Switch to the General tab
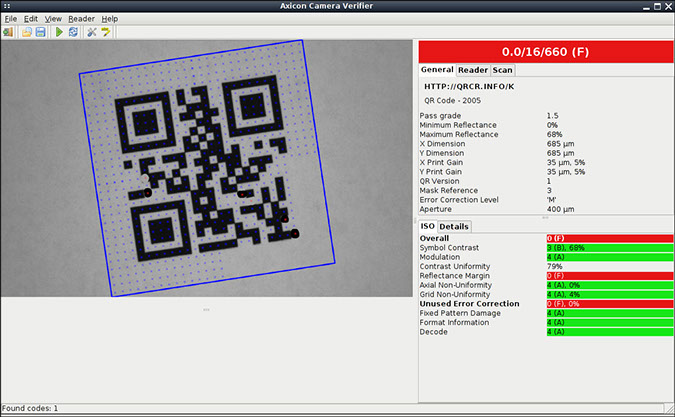Screen dimensions: 675x417 pos(437,70)
